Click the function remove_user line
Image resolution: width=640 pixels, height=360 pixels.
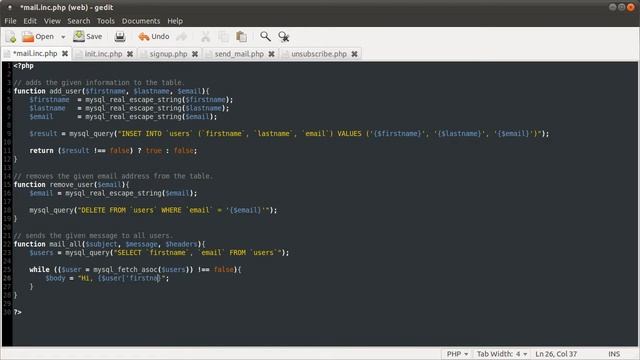(71, 184)
